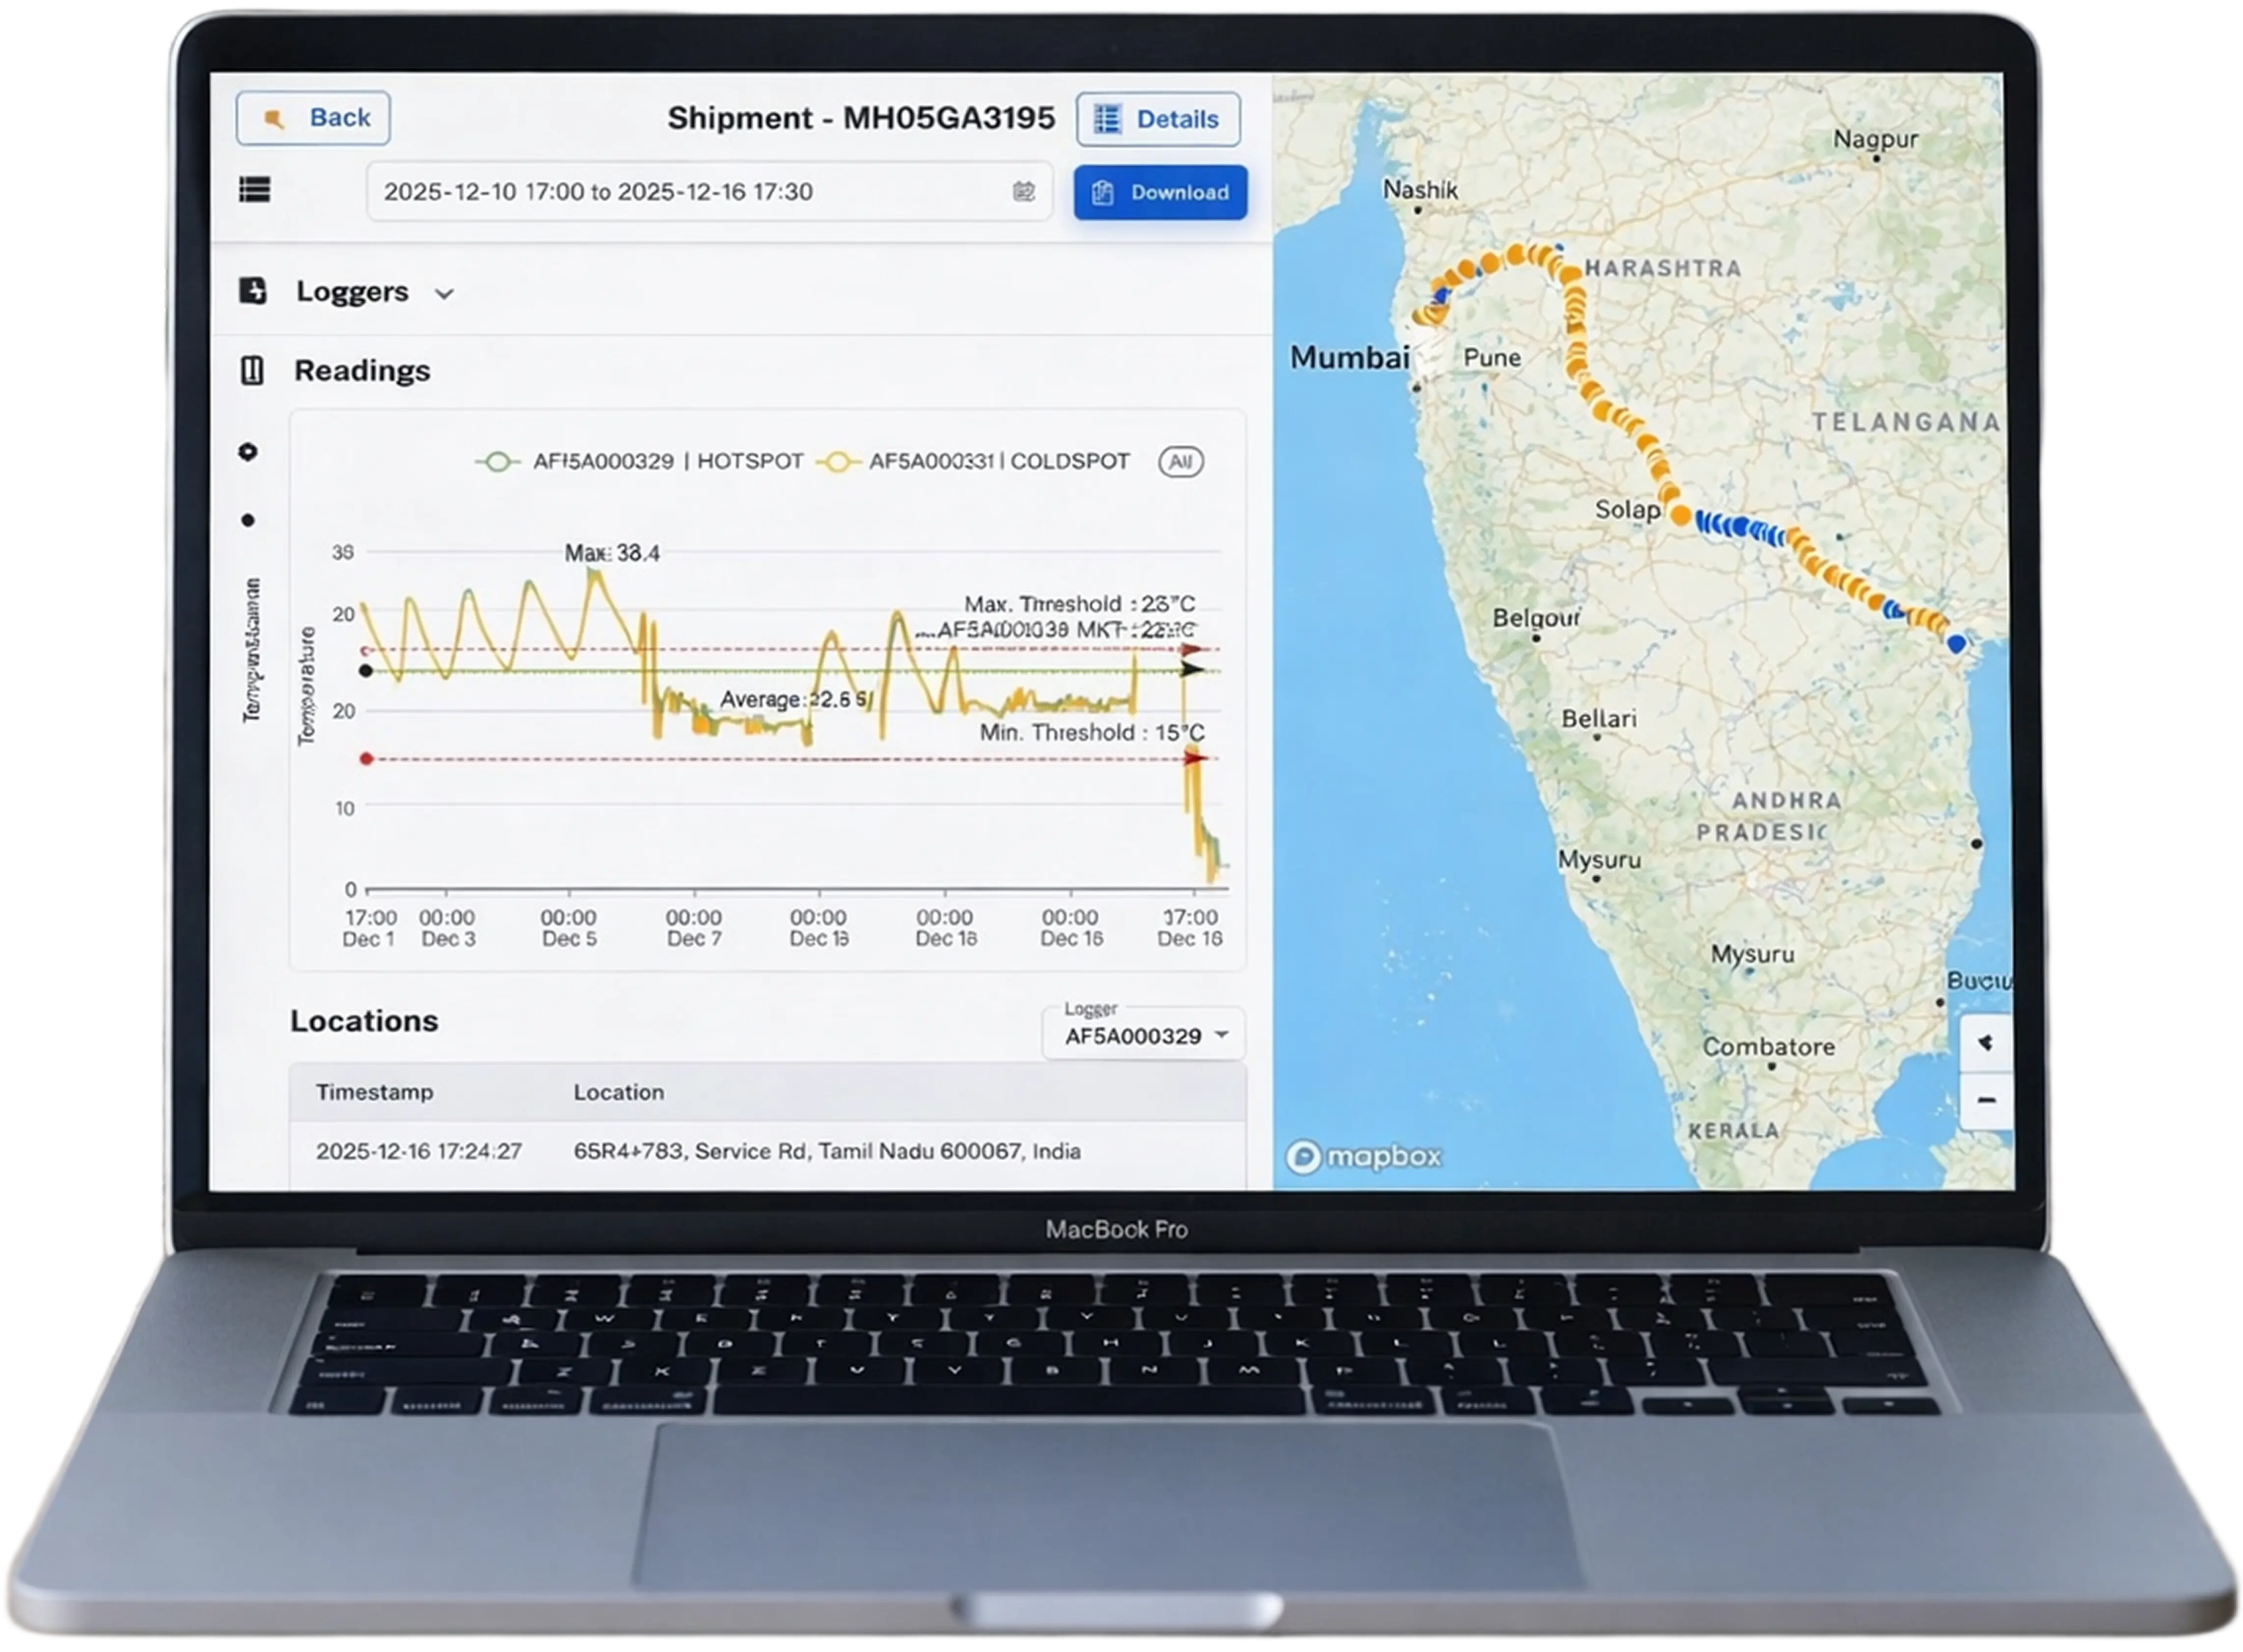Open the date range selector
The image size is (2243, 1652).
click(700, 191)
